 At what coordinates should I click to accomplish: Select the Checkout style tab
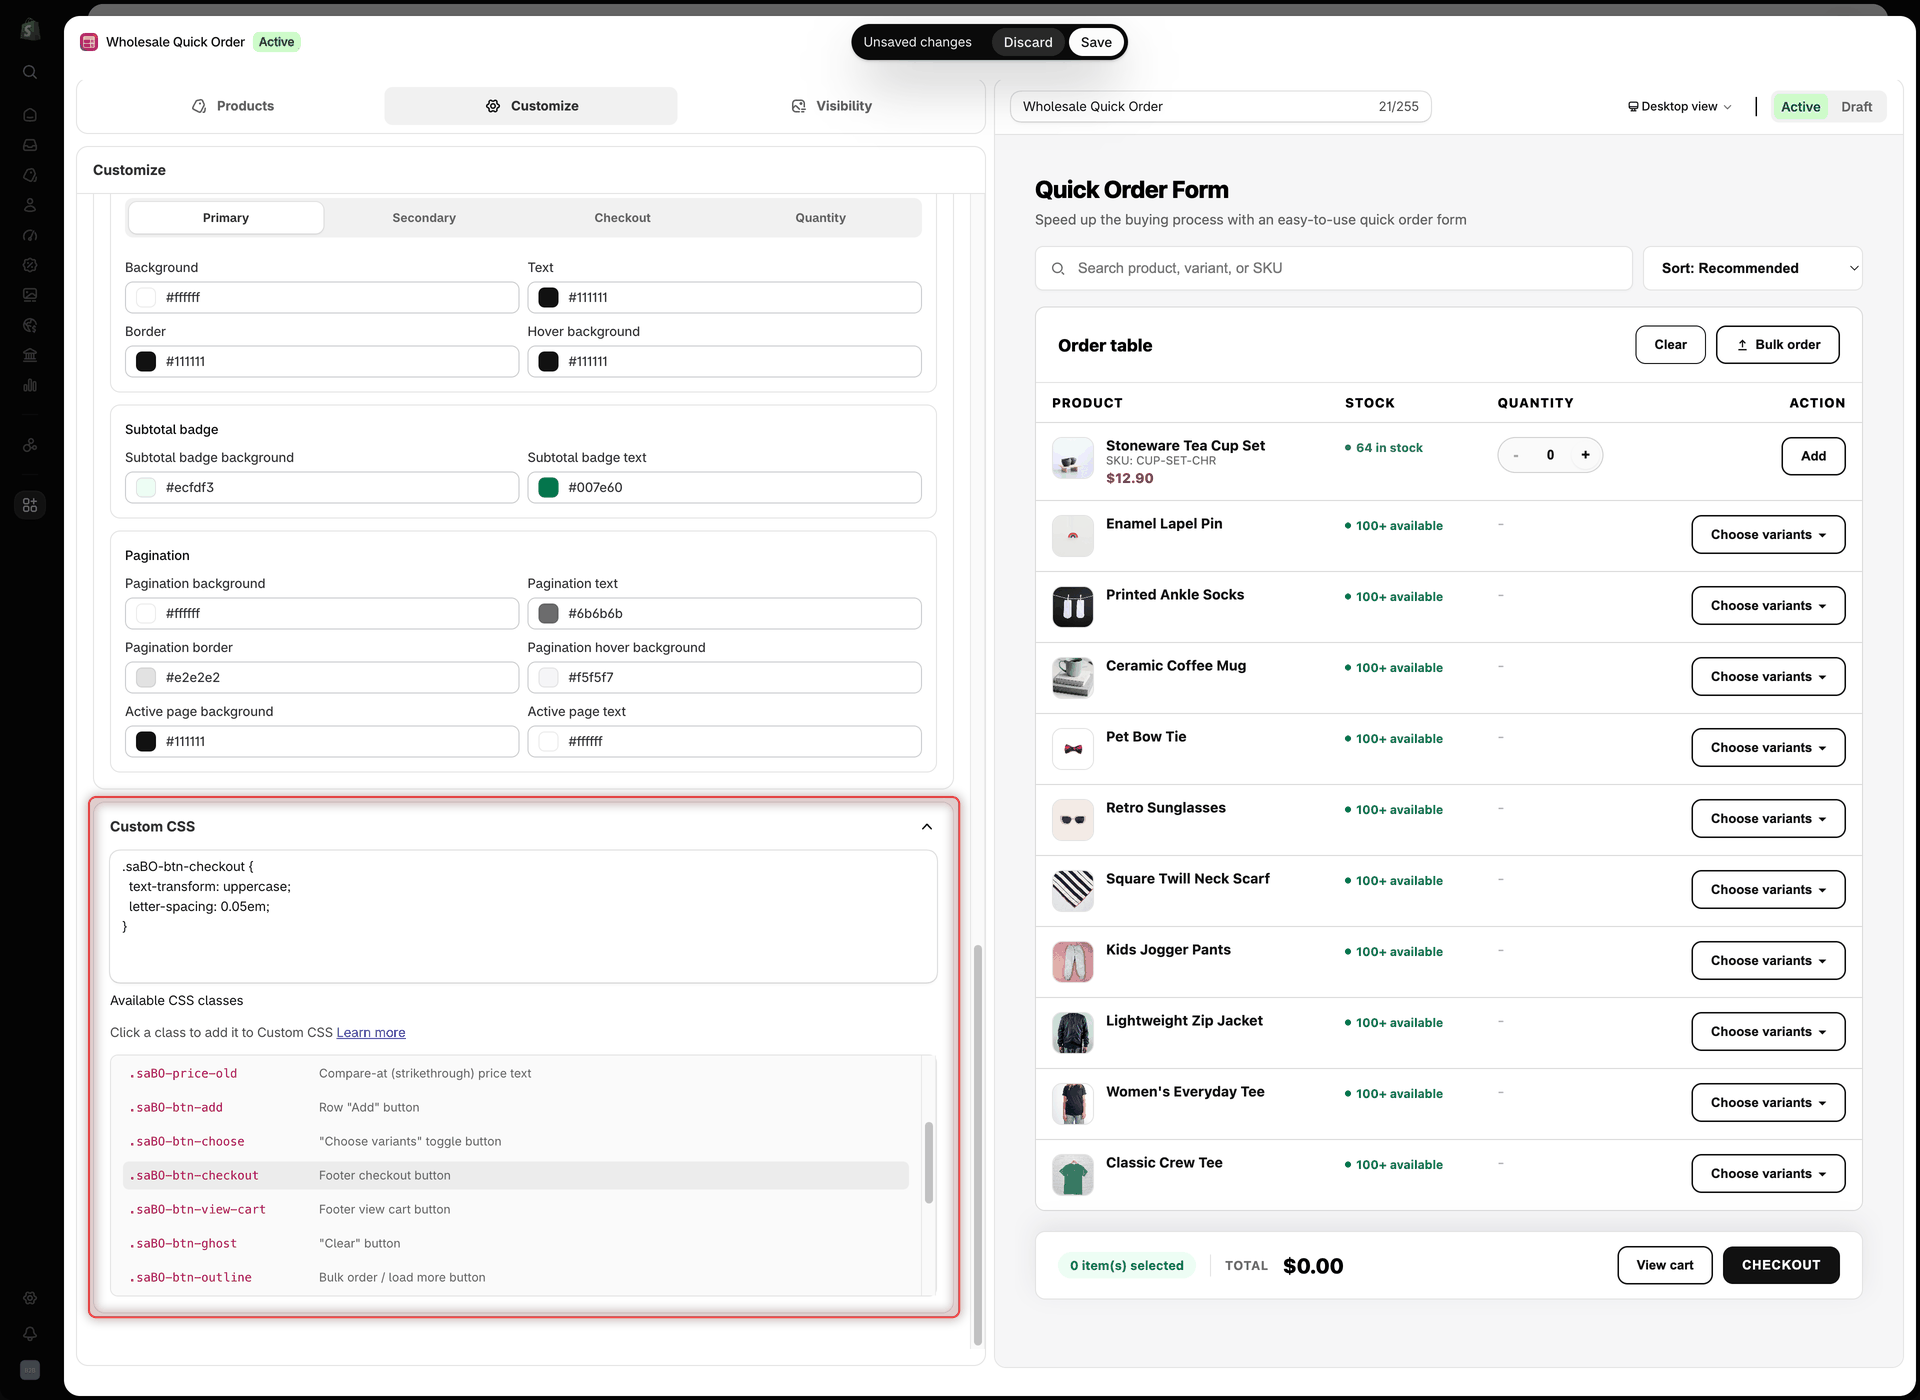[622, 218]
